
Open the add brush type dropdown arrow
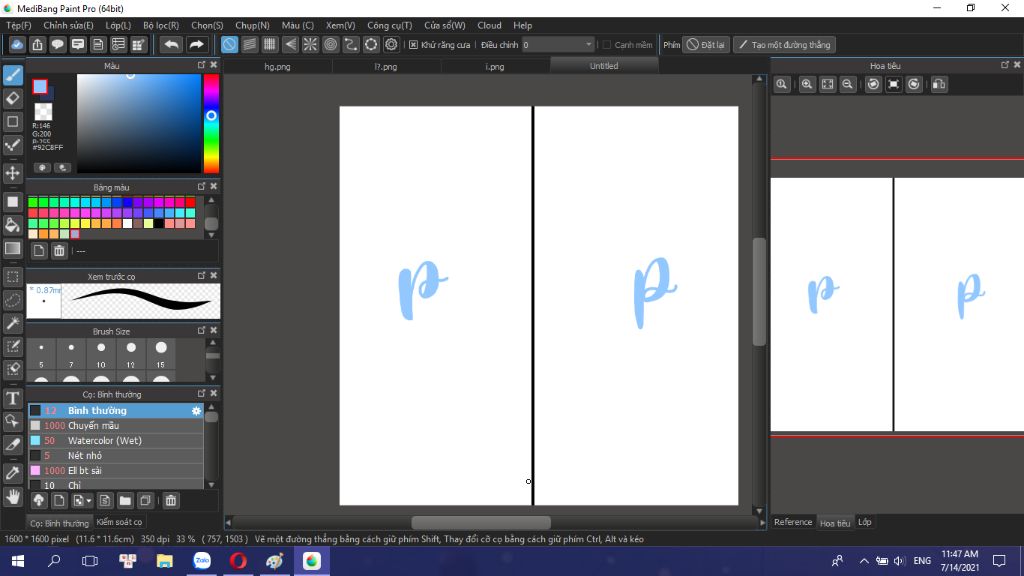click(89, 501)
